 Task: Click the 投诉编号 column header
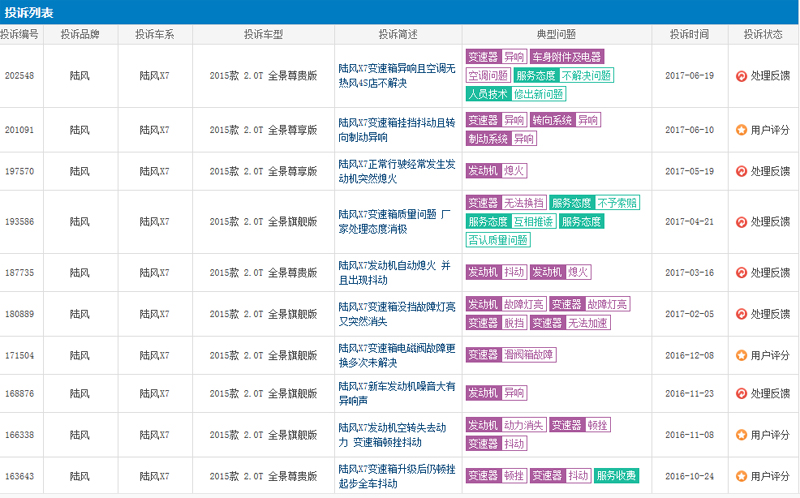pyautogui.click(x=19, y=34)
